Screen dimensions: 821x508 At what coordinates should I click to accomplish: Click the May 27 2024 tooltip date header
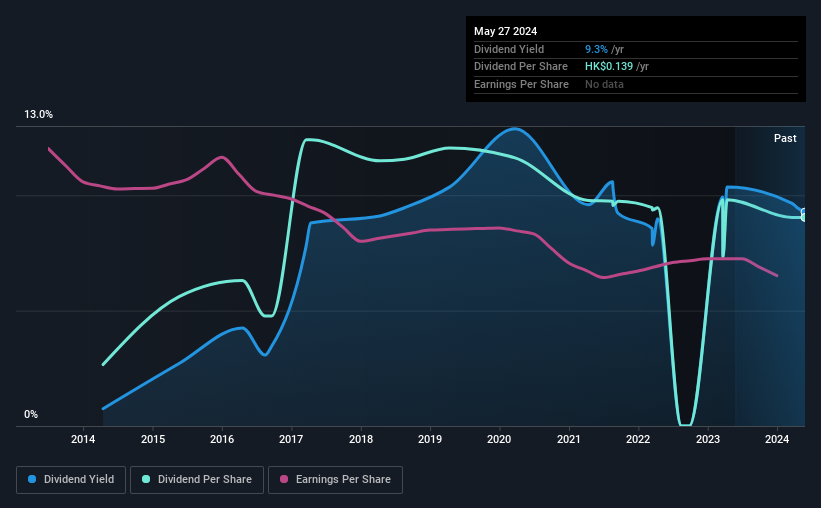coord(505,31)
